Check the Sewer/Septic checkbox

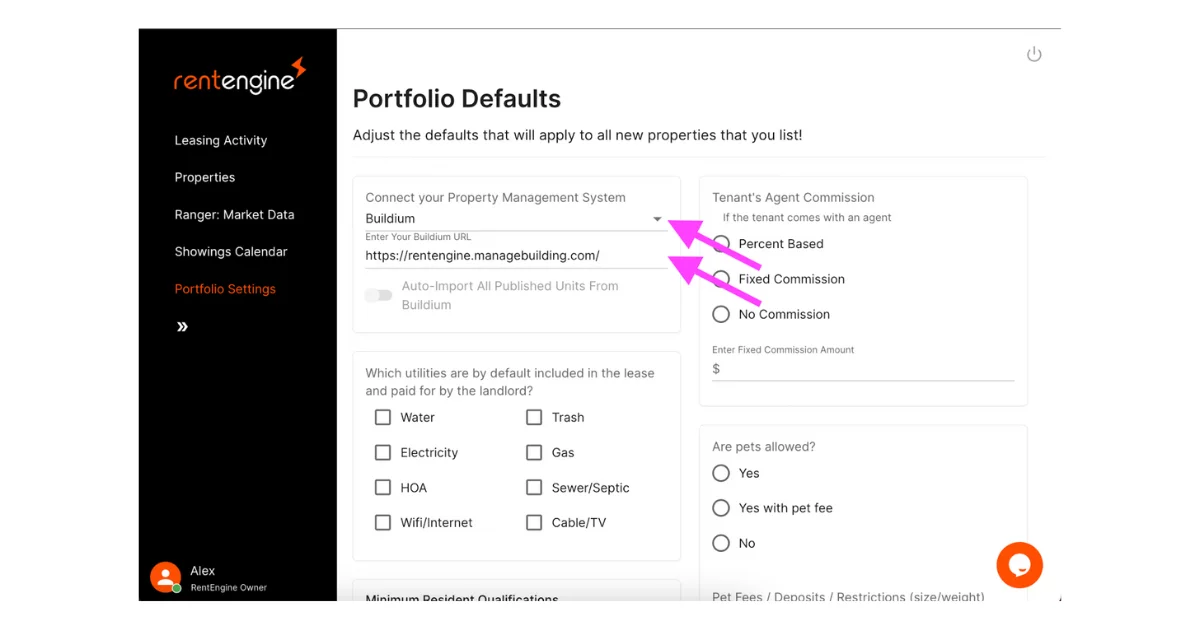pos(534,488)
